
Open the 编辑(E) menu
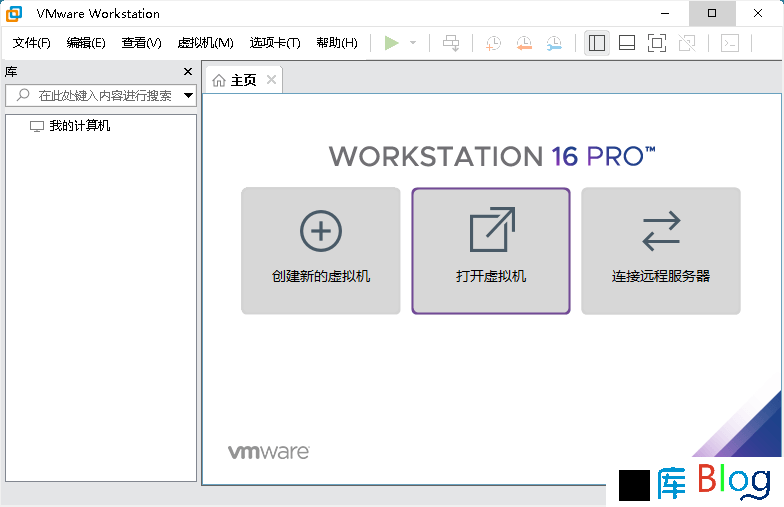tap(86, 43)
